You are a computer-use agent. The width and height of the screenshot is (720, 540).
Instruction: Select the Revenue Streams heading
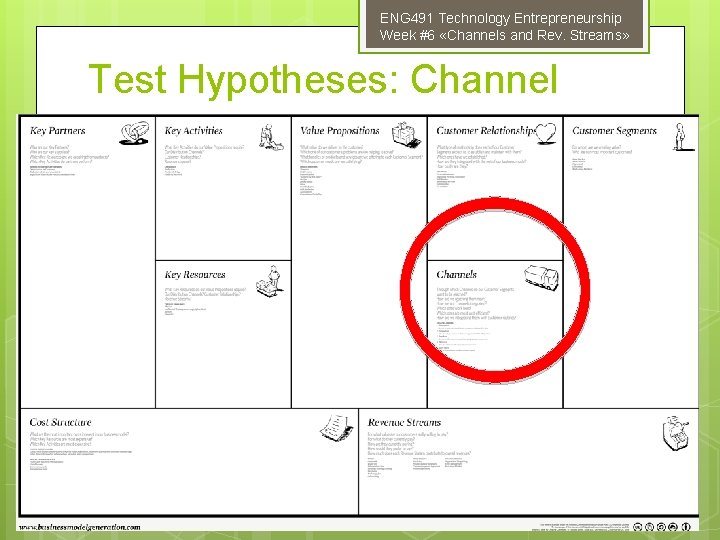pos(404,422)
